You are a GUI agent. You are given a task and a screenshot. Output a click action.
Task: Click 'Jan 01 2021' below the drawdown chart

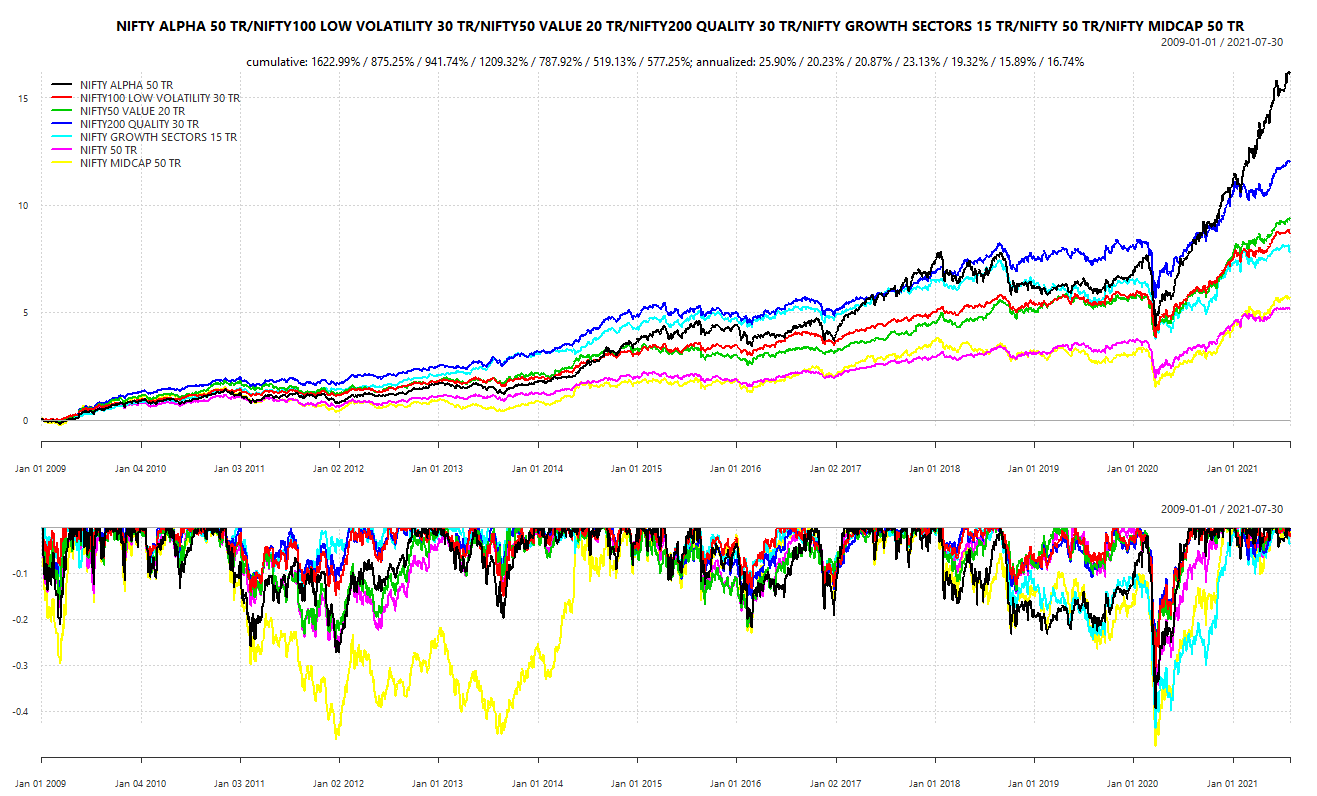click(1232, 784)
